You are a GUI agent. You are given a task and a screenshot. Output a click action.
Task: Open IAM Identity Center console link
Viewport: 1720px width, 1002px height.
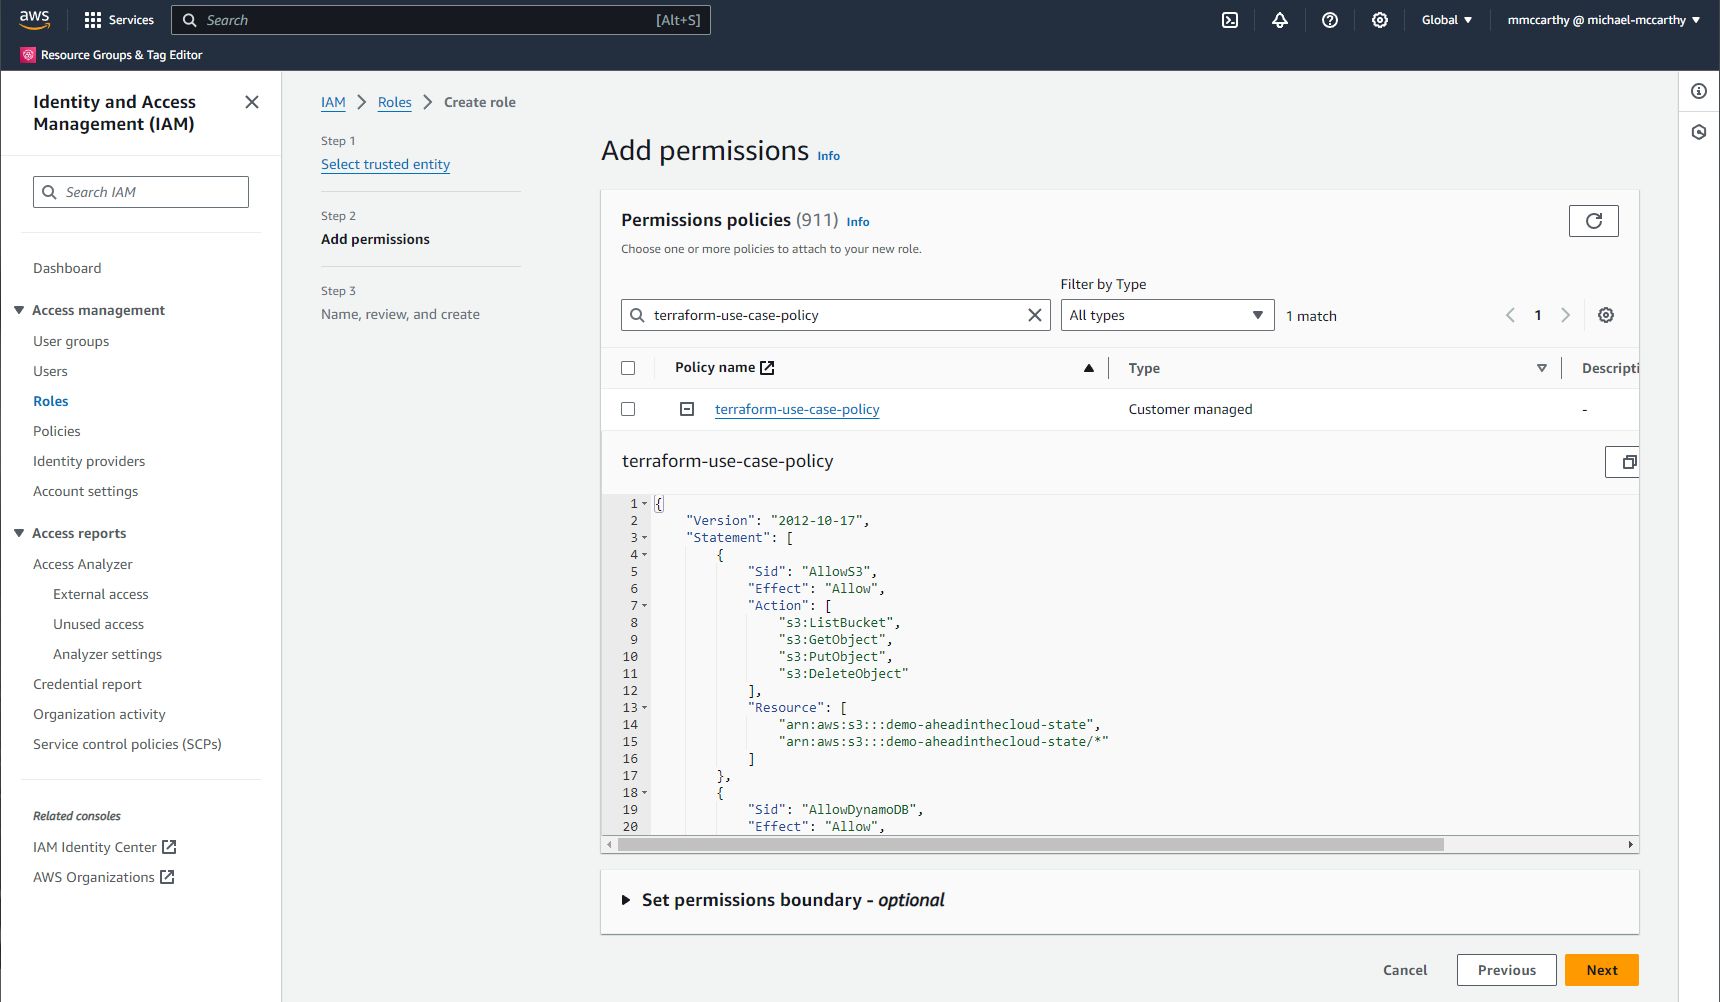tap(105, 847)
